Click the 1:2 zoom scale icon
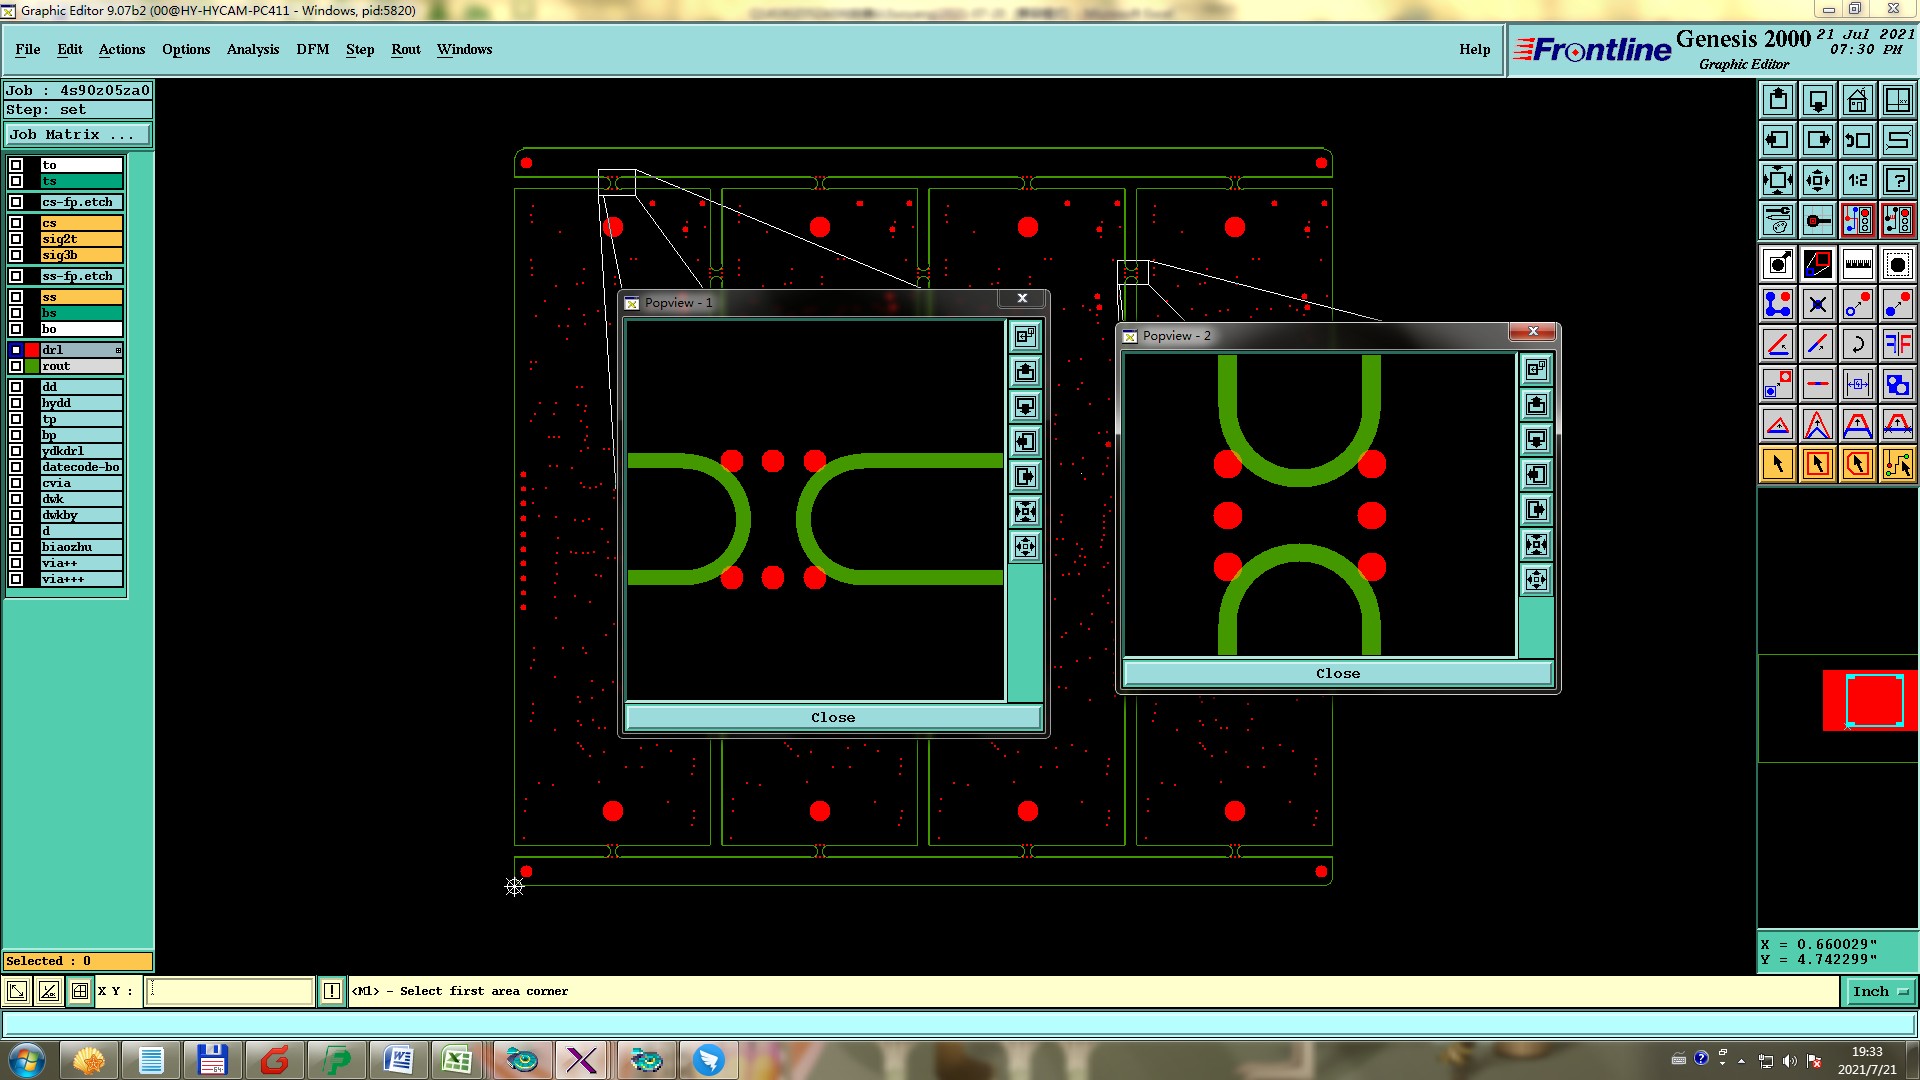Image resolution: width=1920 pixels, height=1080 pixels. click(x=1857, y=180)
